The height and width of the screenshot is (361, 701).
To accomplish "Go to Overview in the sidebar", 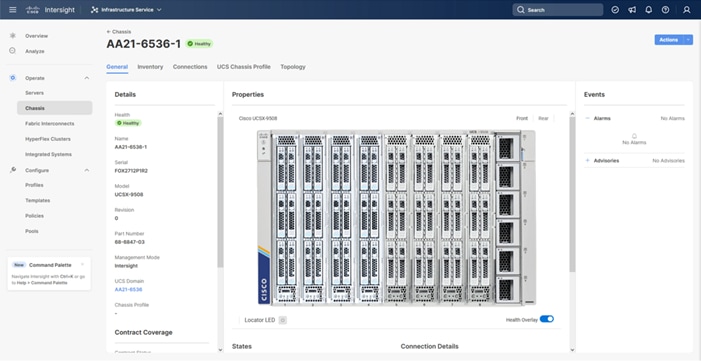I will point(36,36).
